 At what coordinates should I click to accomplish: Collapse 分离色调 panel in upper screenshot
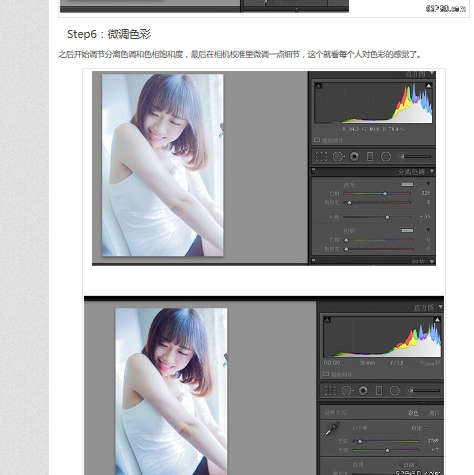click(x=432, y=171)
